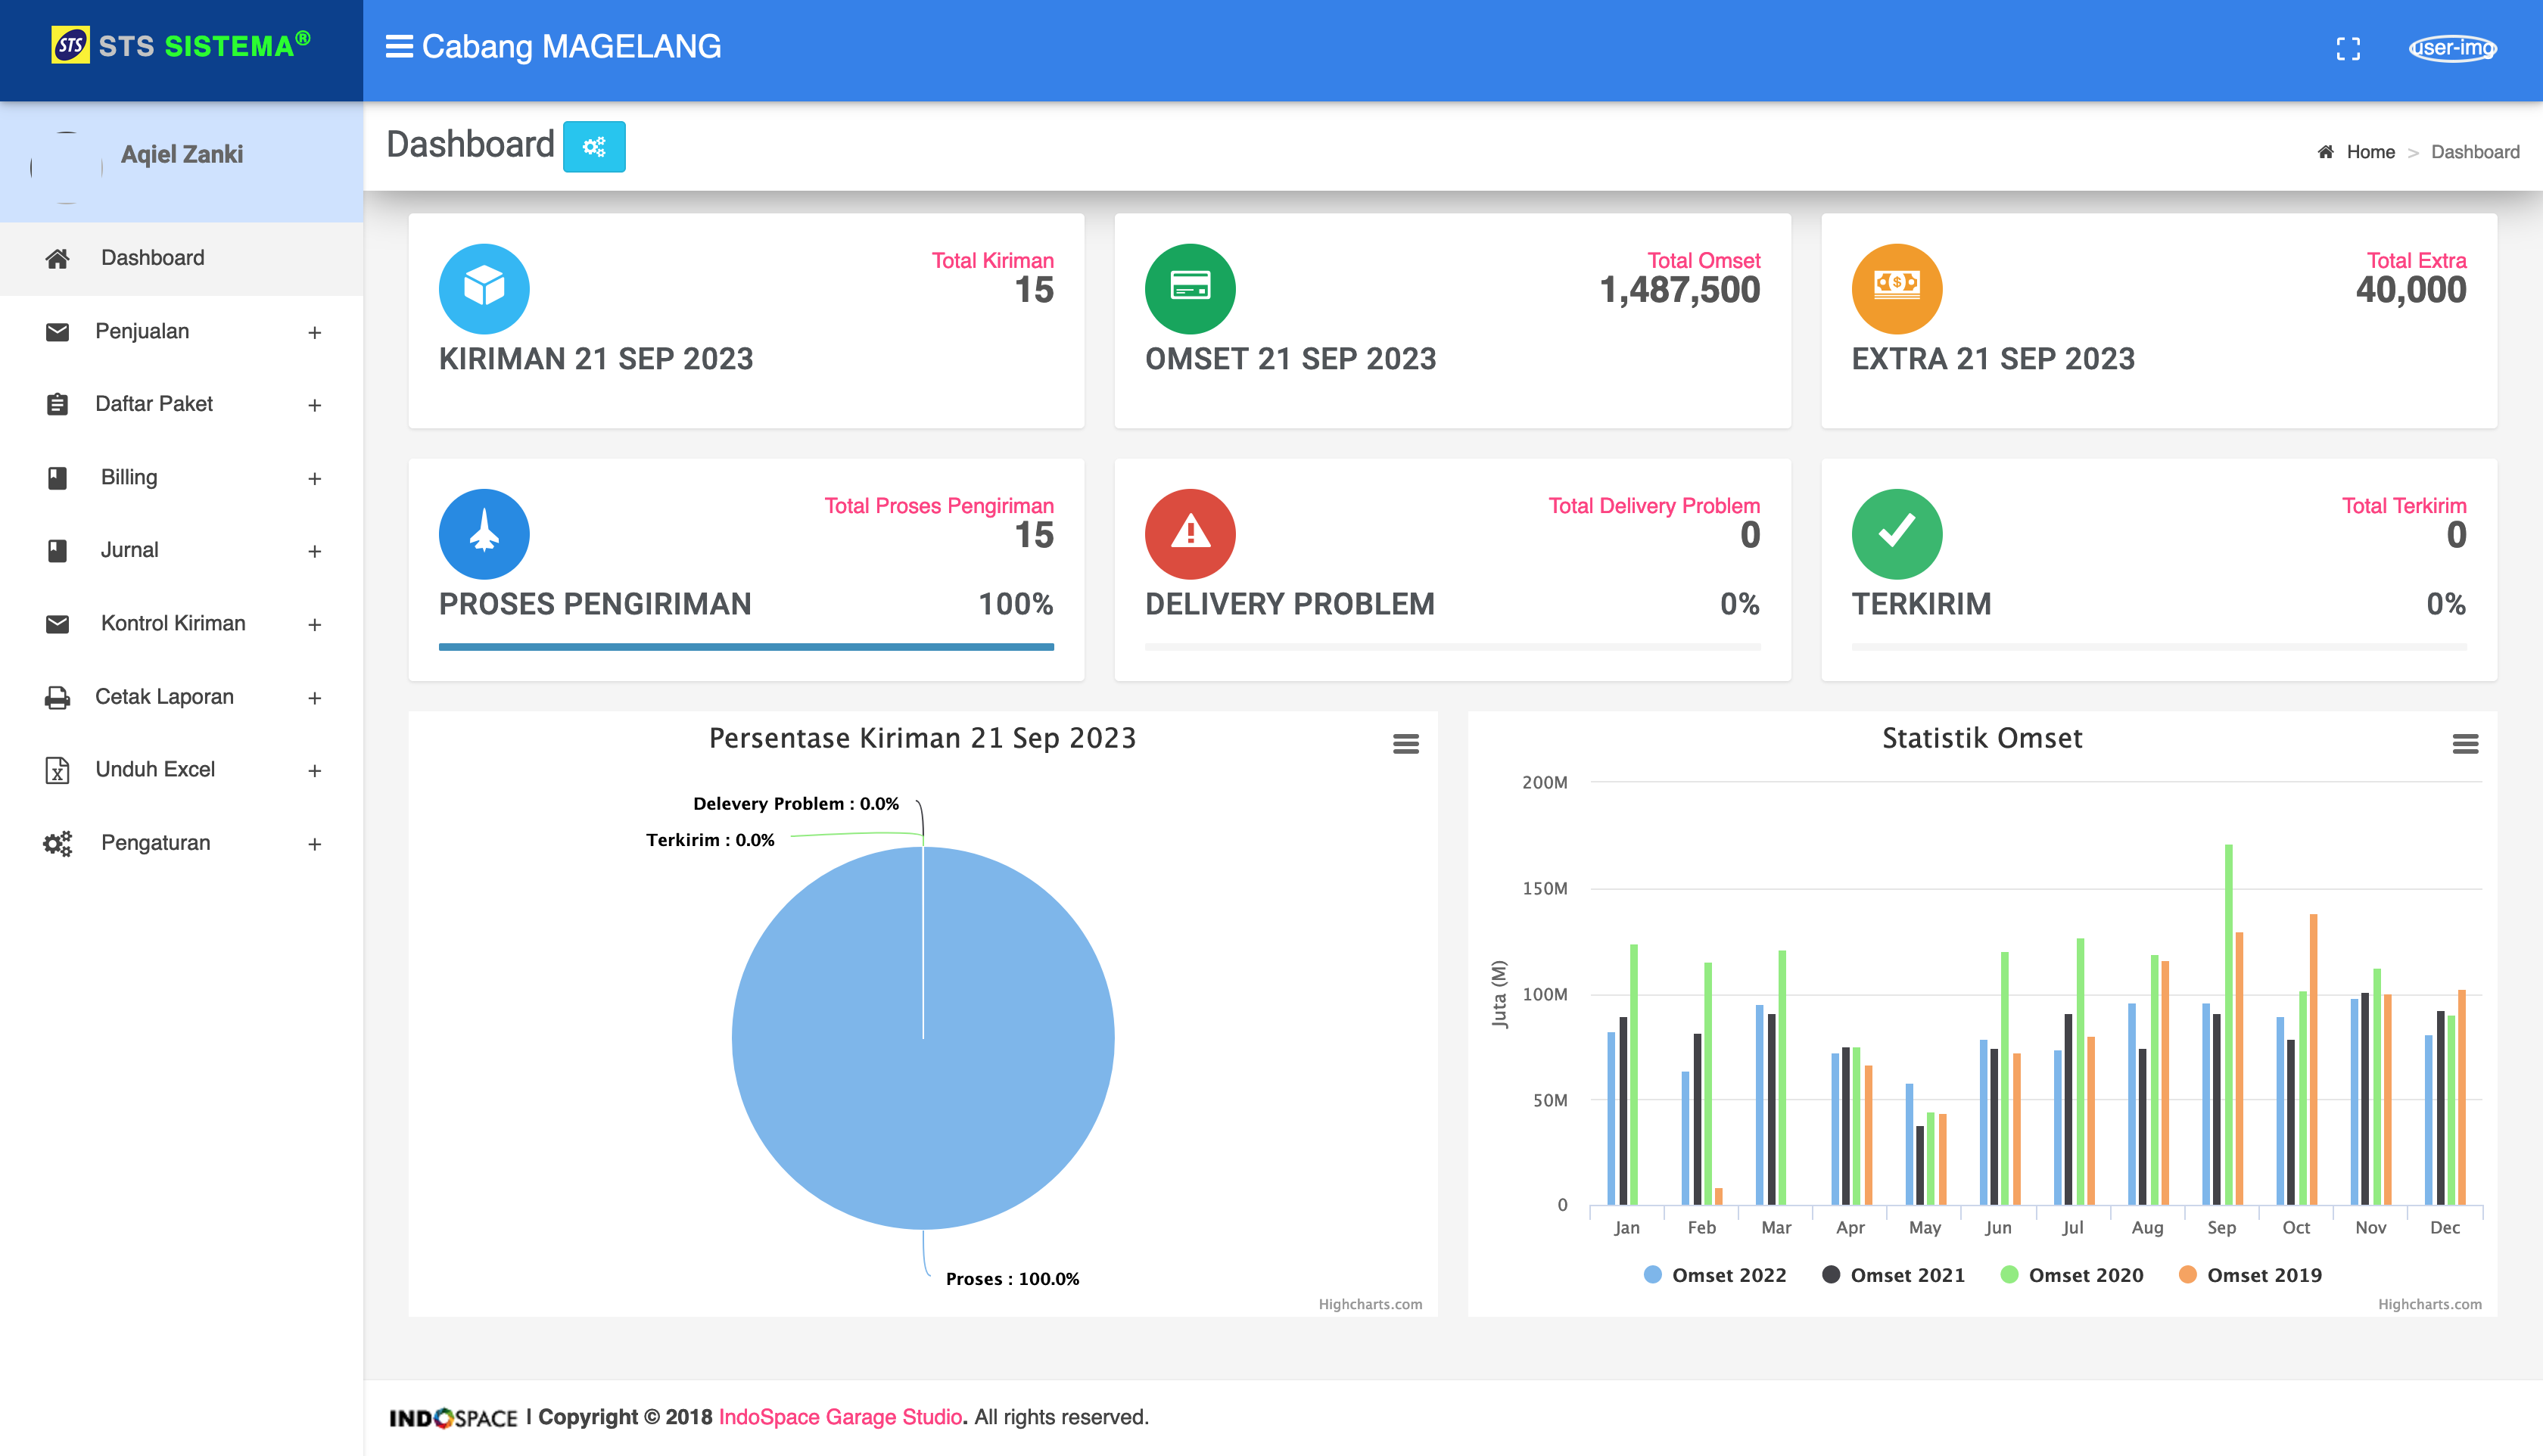Toggle Omset 2021 legend series
This screenshot has height=1456, width=2543.
click(x=1893, y=1275)
